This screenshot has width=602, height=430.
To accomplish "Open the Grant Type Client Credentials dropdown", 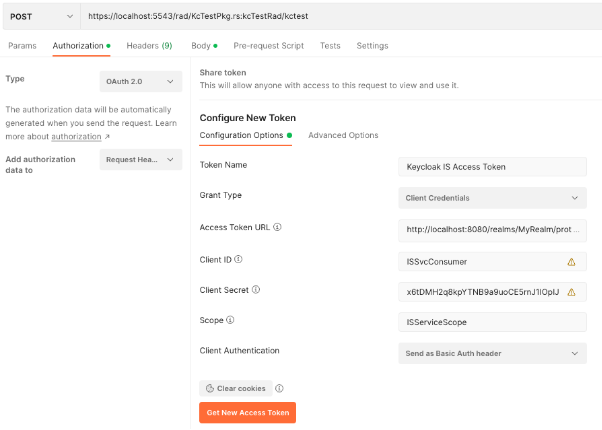I will point(492,198).
